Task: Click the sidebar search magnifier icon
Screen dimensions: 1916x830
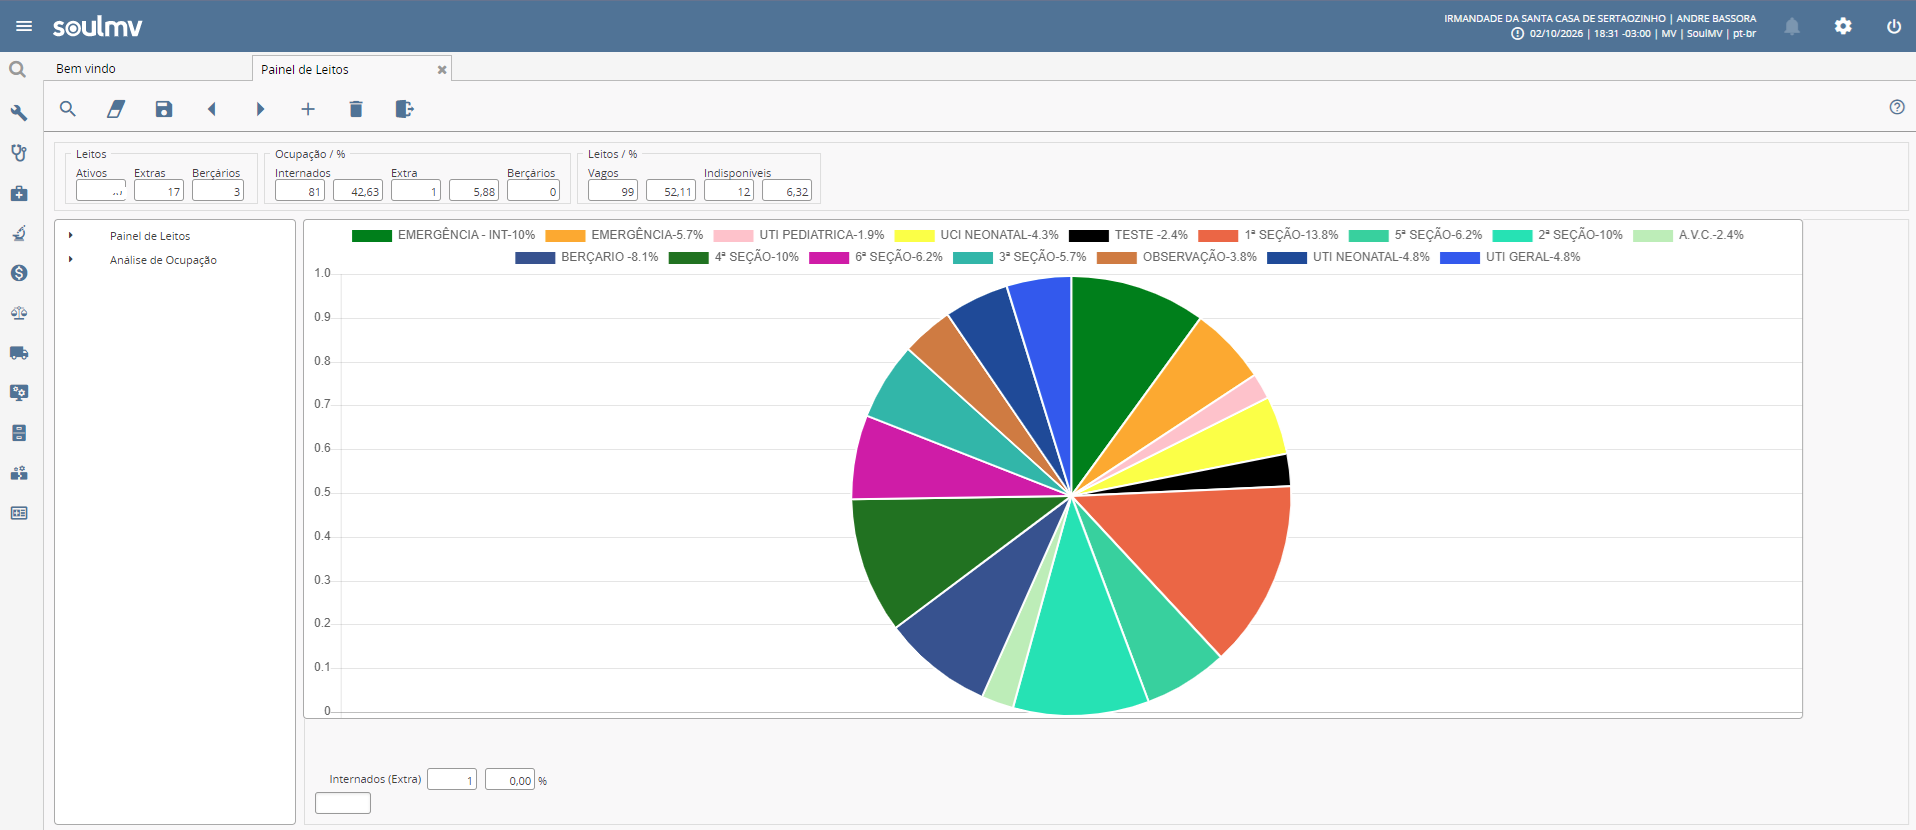Action: 18,70
